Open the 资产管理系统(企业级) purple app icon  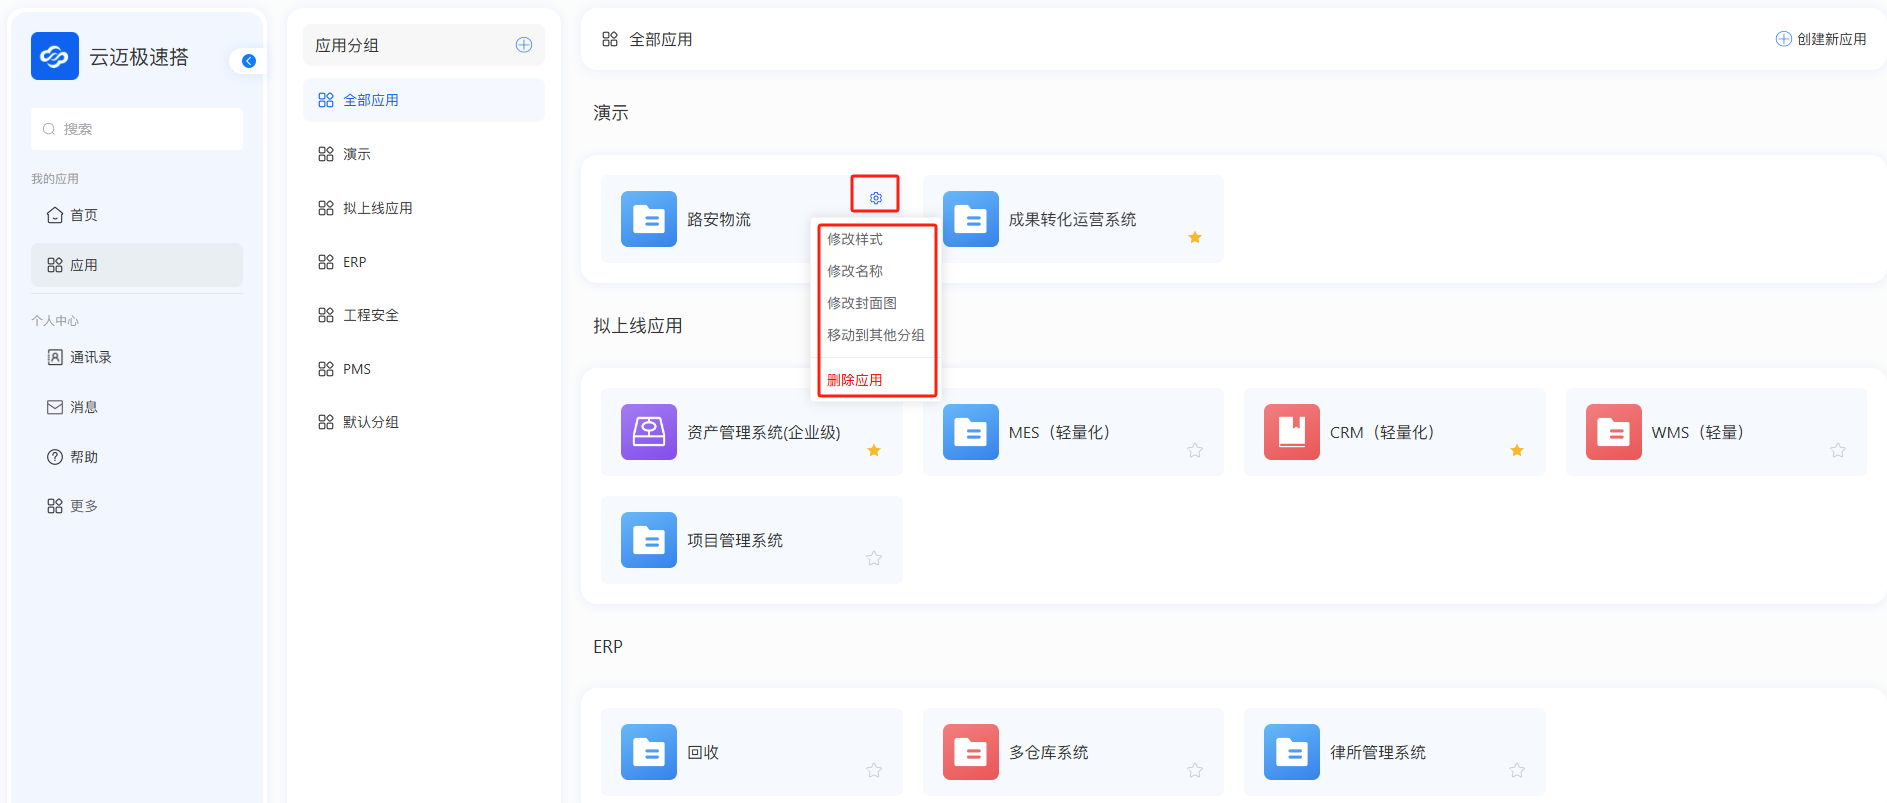[648, 432]
